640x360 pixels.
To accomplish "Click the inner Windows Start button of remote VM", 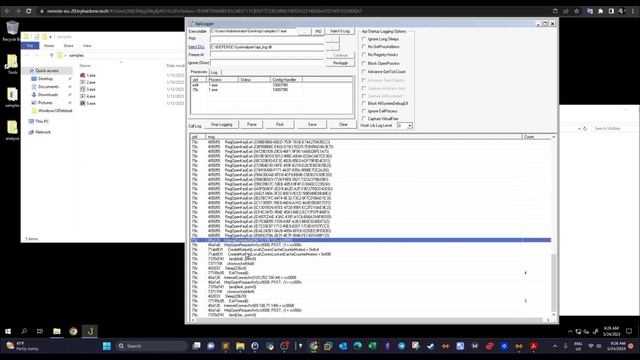I will pos(8,331).
